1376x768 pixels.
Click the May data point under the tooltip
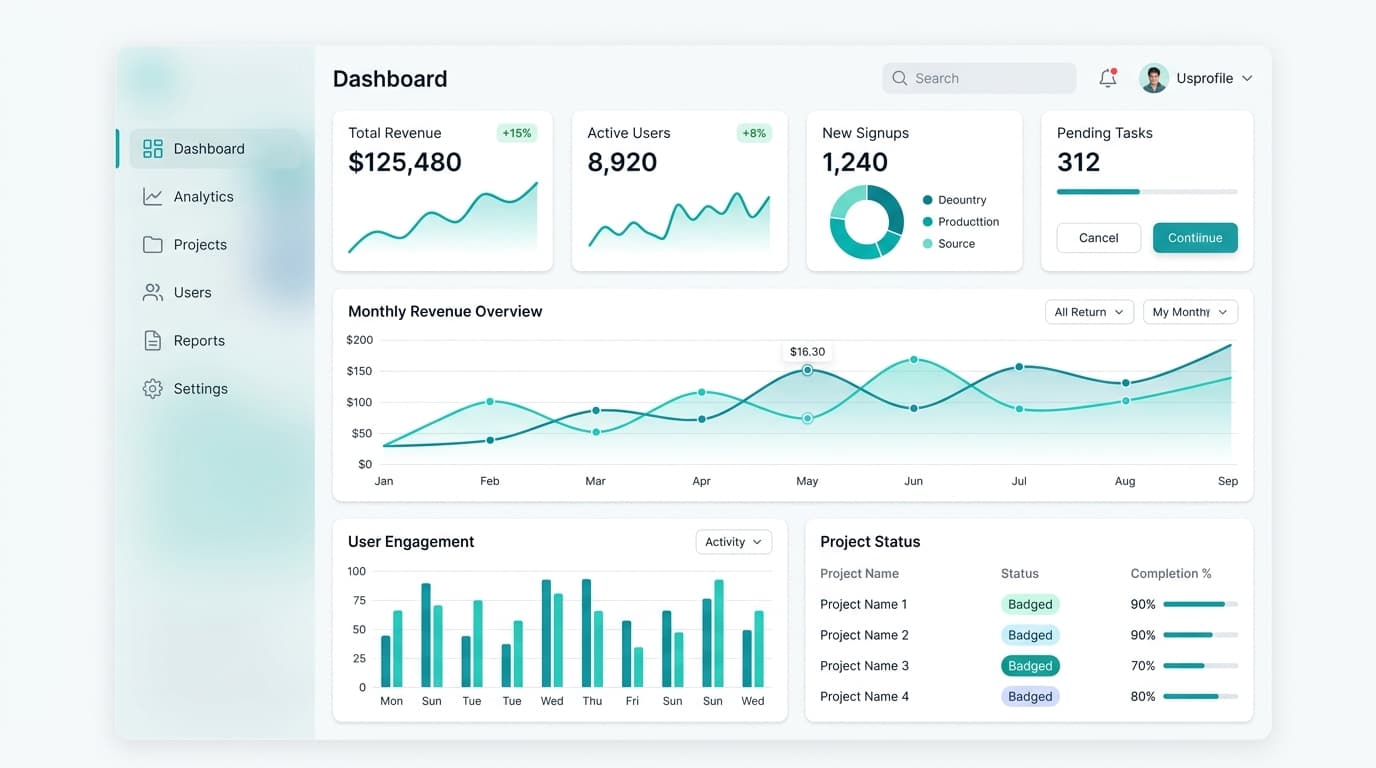pyautogui.click(x=807, y=370)
